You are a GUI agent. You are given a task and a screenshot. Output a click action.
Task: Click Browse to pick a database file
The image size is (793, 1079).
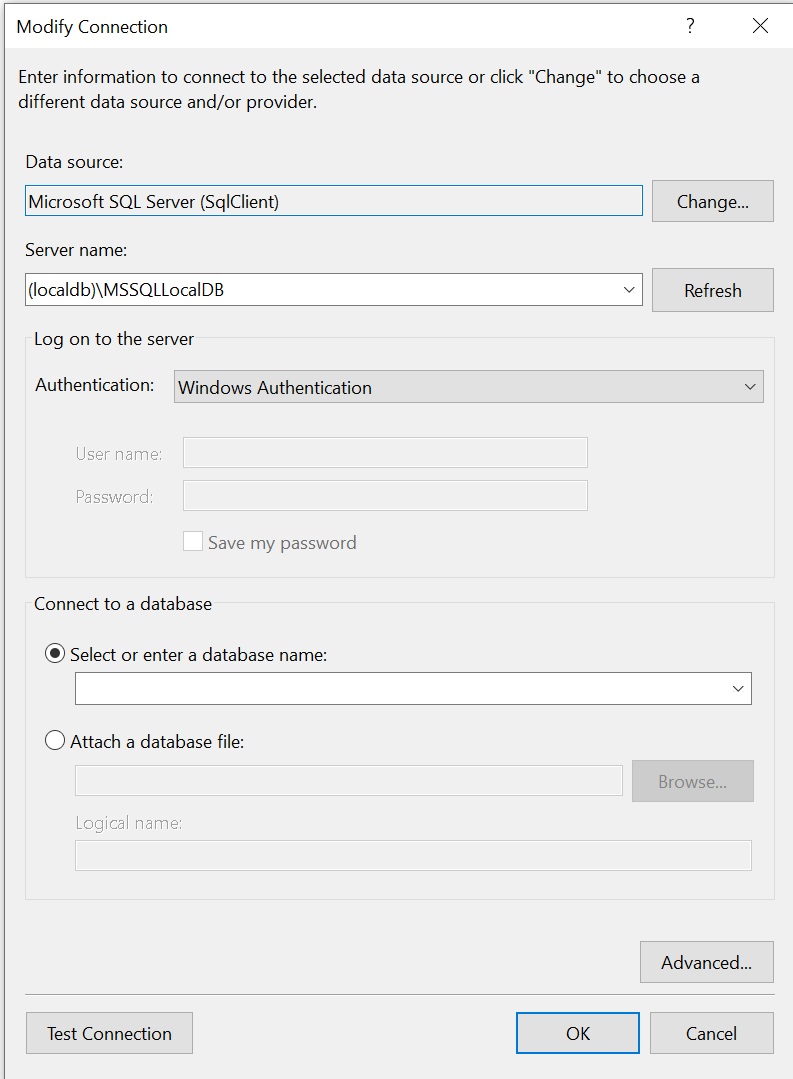[x=692, y=781]
